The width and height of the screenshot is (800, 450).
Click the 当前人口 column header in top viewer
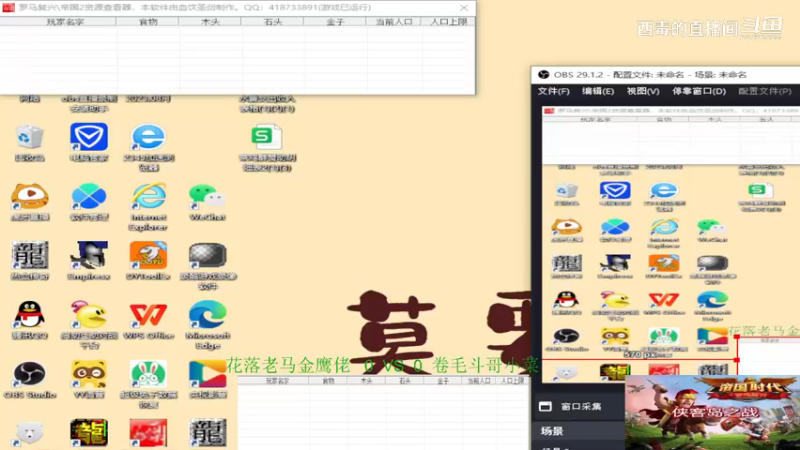click(393, 21)
